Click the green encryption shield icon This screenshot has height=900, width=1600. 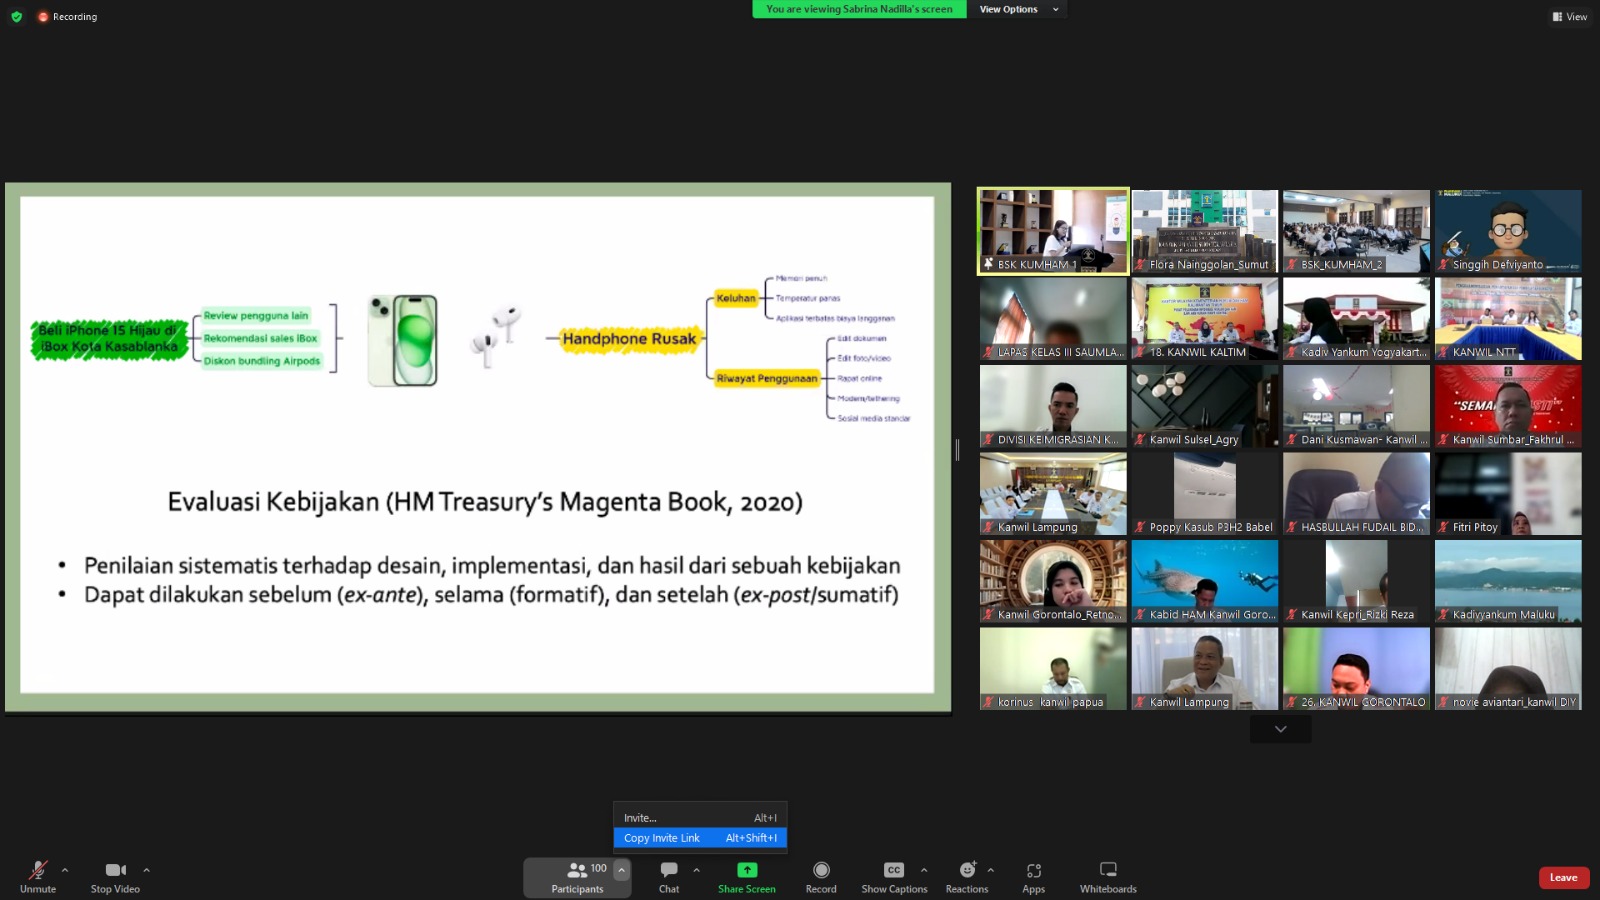click(16, 16)
